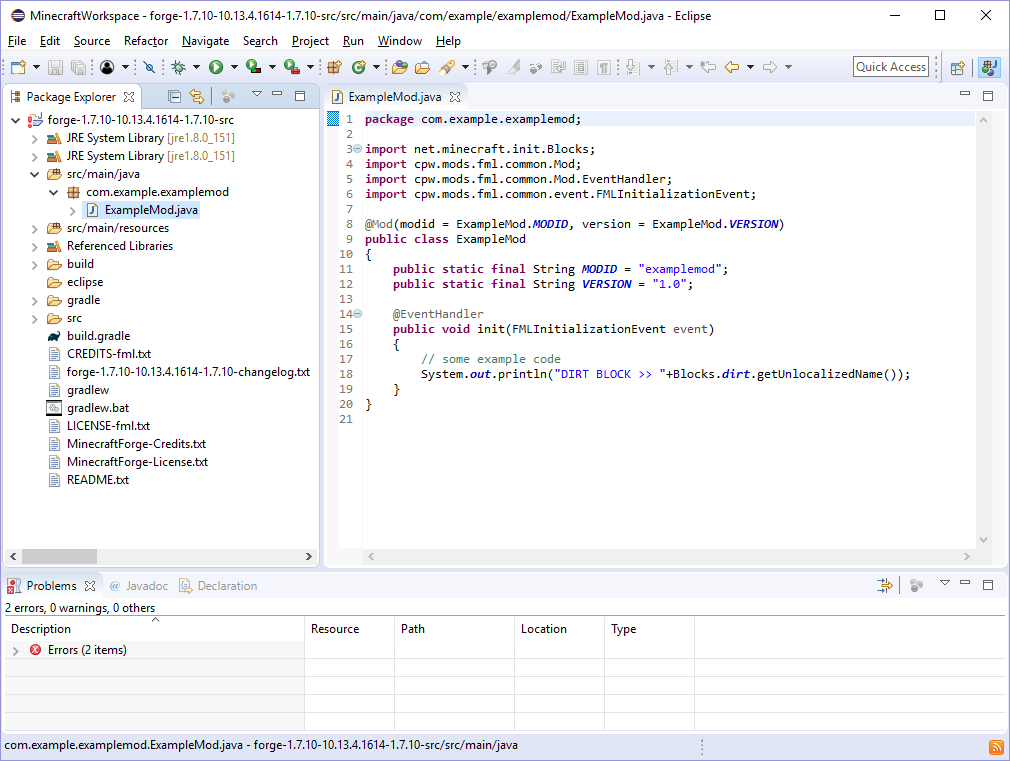Open the Refactor menu
Screen dimensions: 1010x761
pyautogui.click(x=146, y=41)
